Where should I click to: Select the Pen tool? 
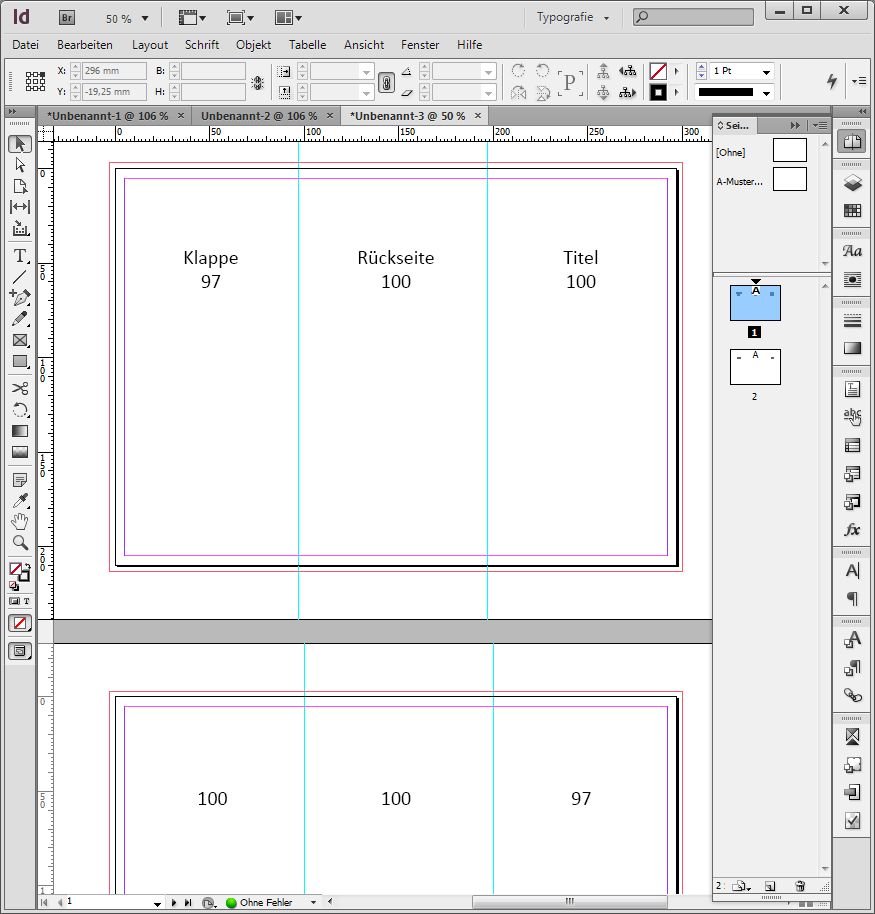pos(19,297)
